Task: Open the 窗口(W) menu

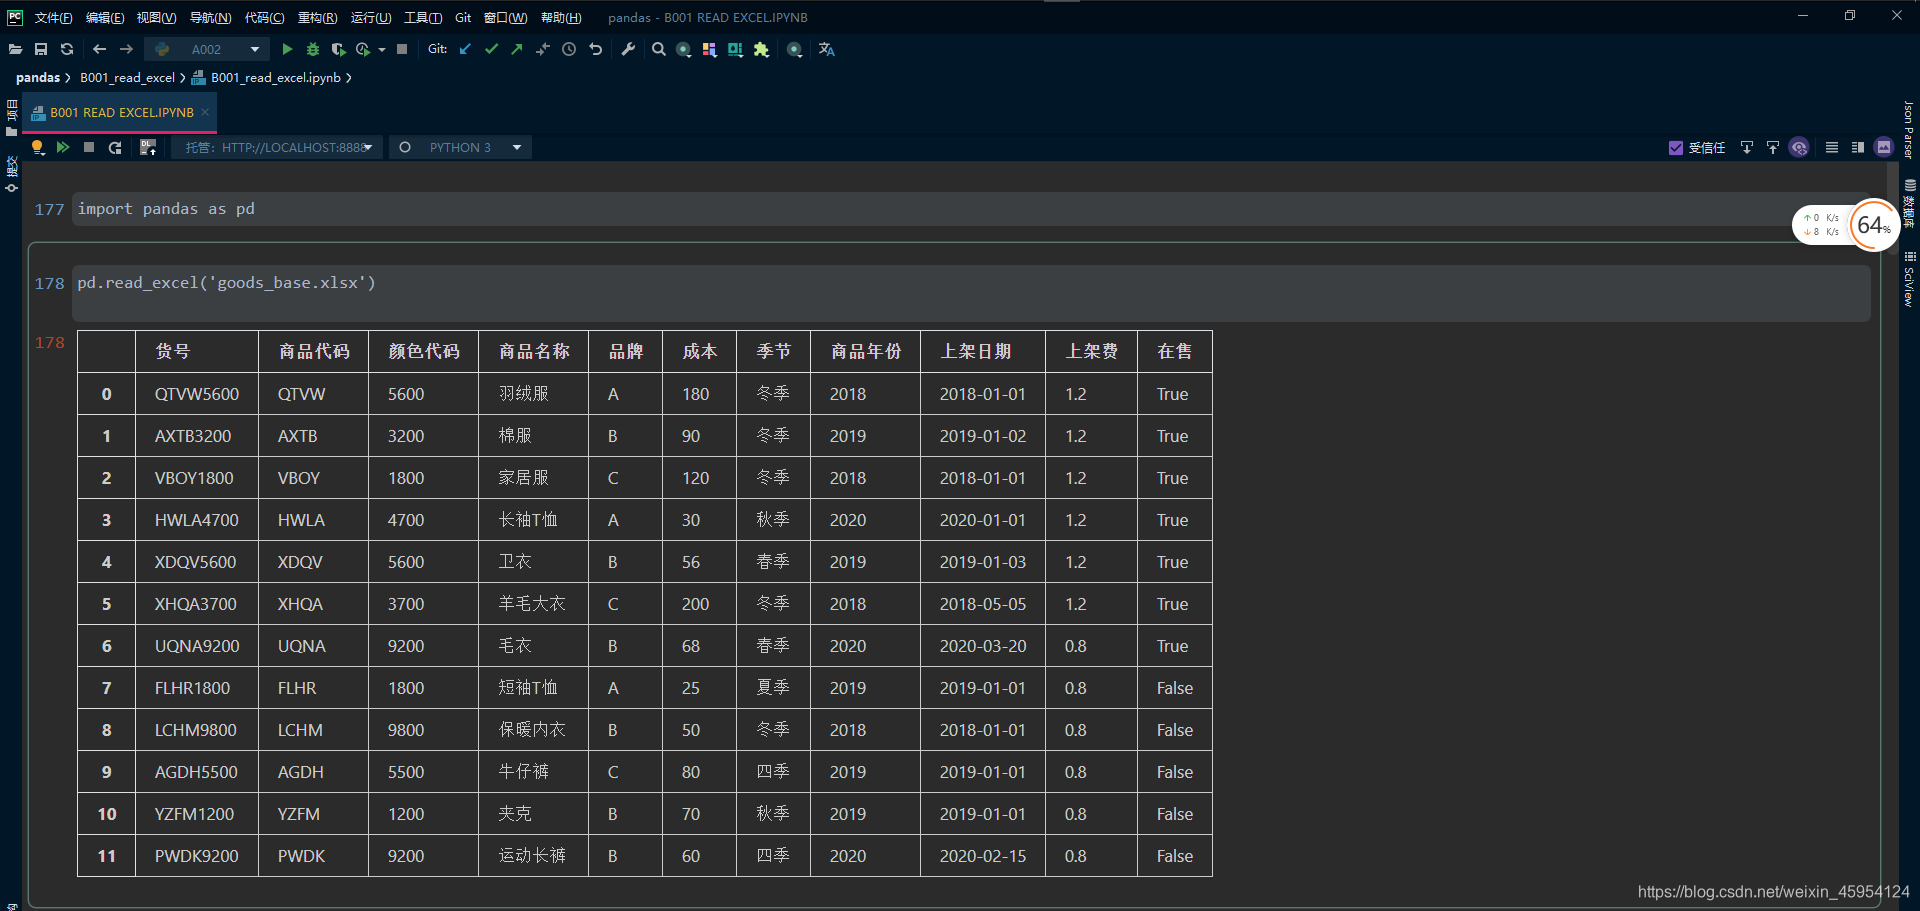Action: [505, 18]
